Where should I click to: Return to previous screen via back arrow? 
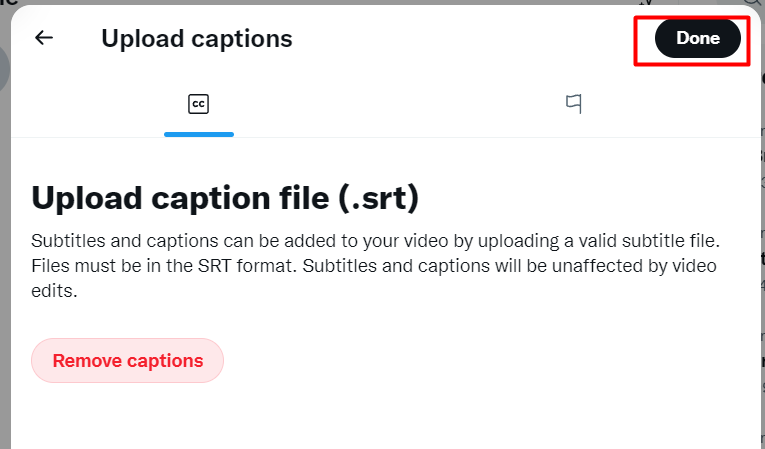click(44, 38)
